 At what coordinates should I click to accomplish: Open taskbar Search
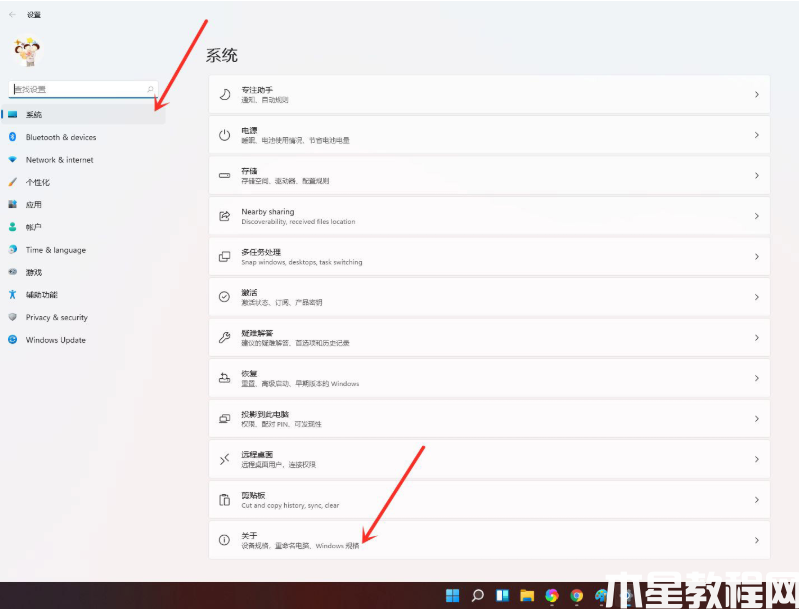(x=478, y=595)
